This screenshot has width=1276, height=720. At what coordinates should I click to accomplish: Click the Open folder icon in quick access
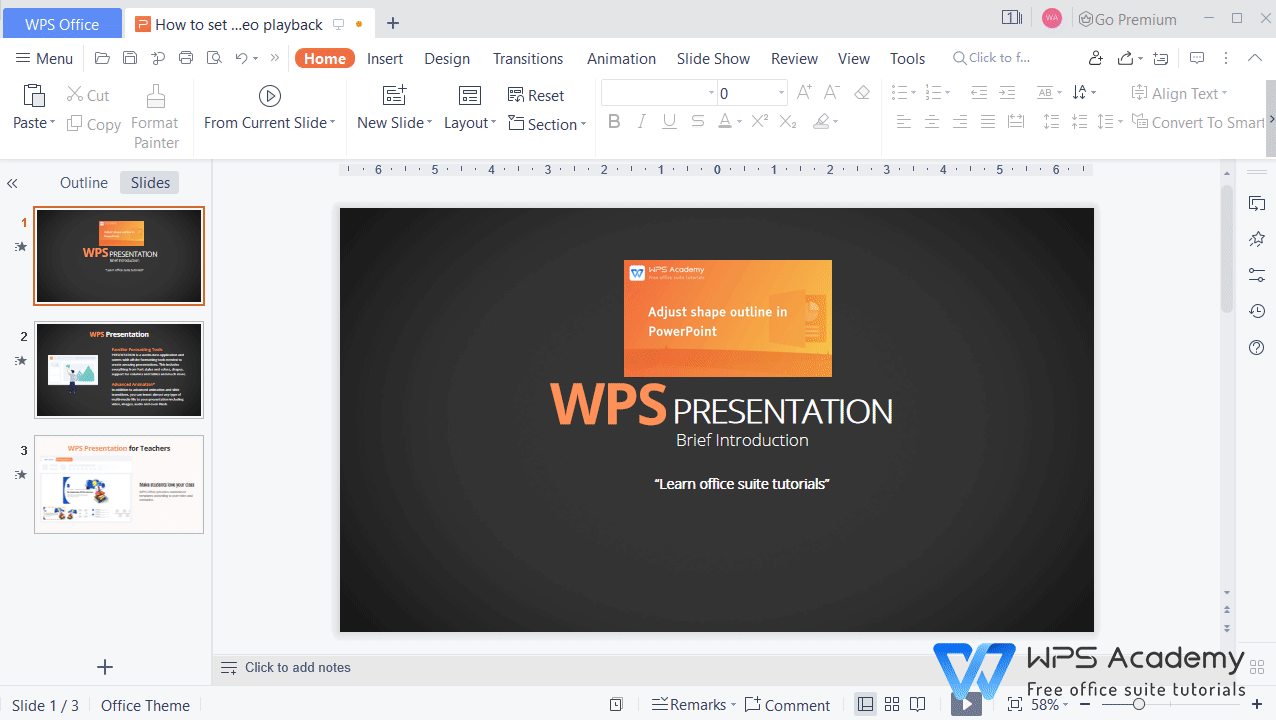click(102, 58)
